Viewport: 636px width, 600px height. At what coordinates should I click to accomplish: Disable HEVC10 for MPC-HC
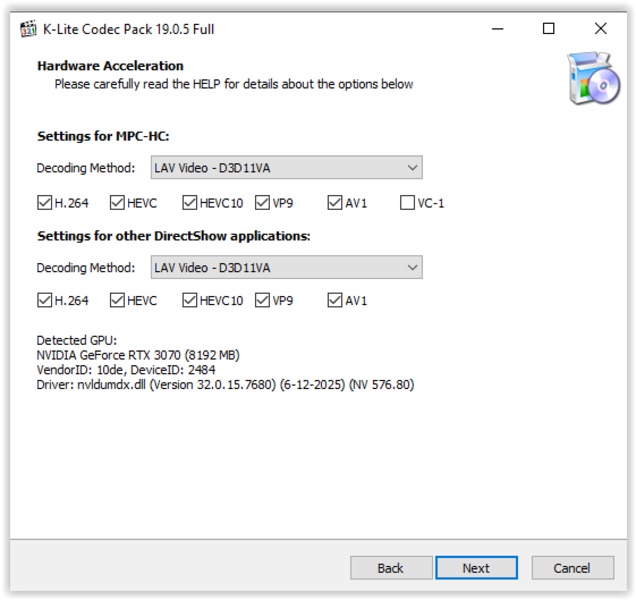190,203
